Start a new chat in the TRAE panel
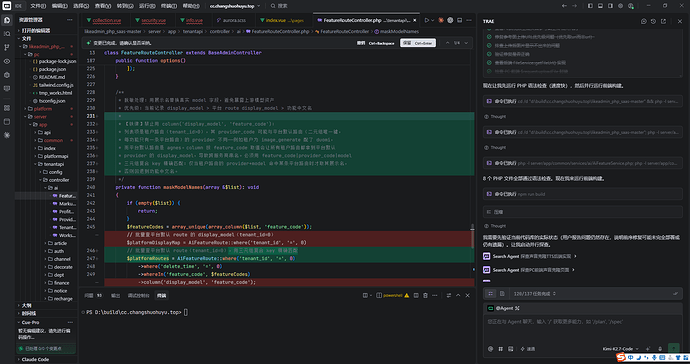 pyautogui.click(x=643, y=21)
